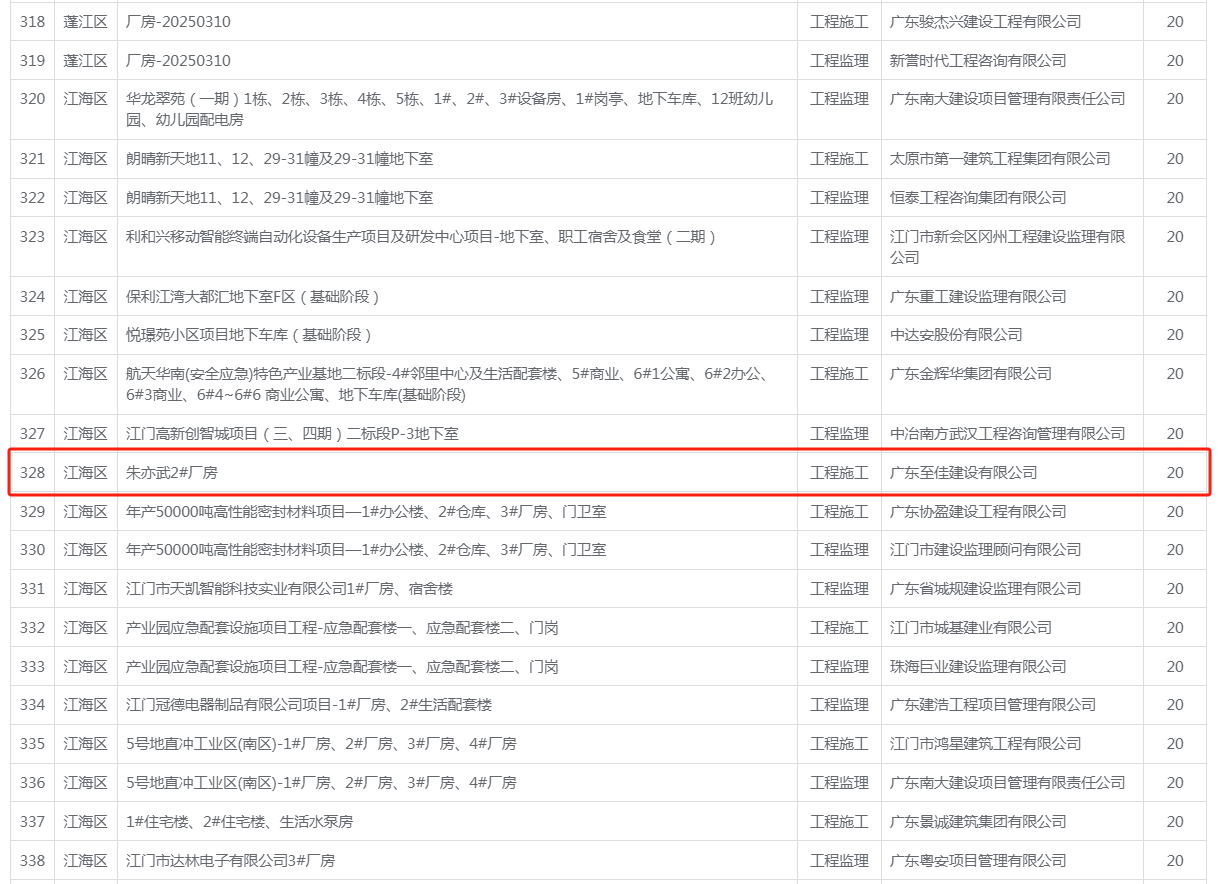Viewport: 1218px width, 884px height.
Task: Select 江海区 in row 324
Action: pyautogui.click(x=85, y=296)
